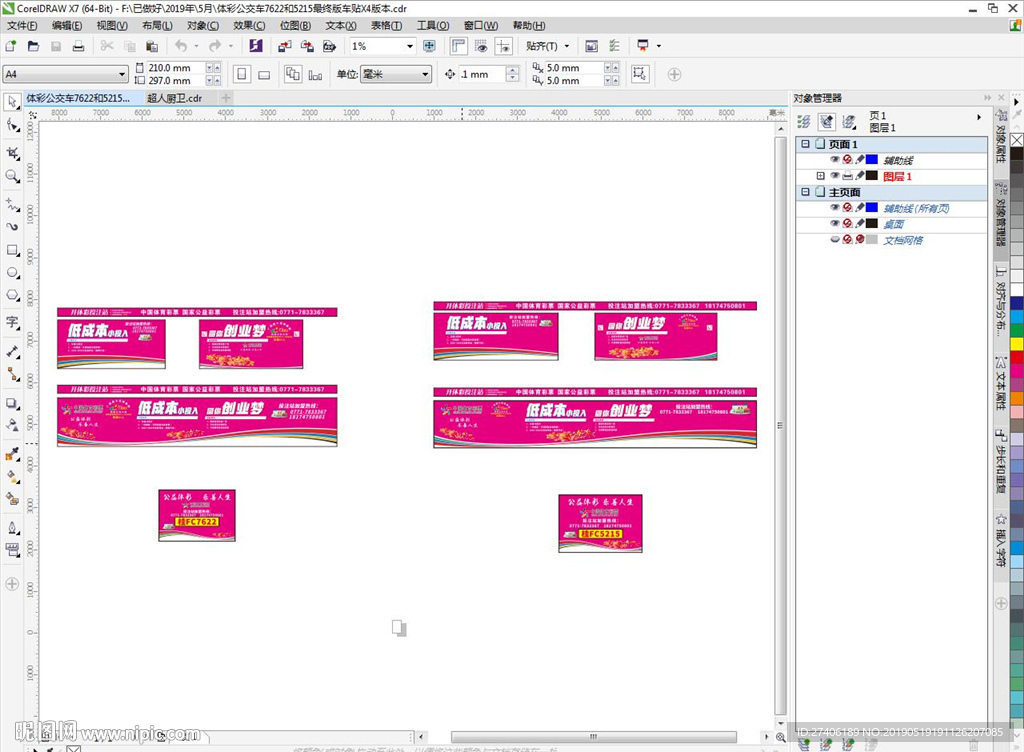The width and height of the screenshot is (1024, 752).
Task: Click the show object properties button in object manager
Action: pyautogui.click(x=804, y=121)
